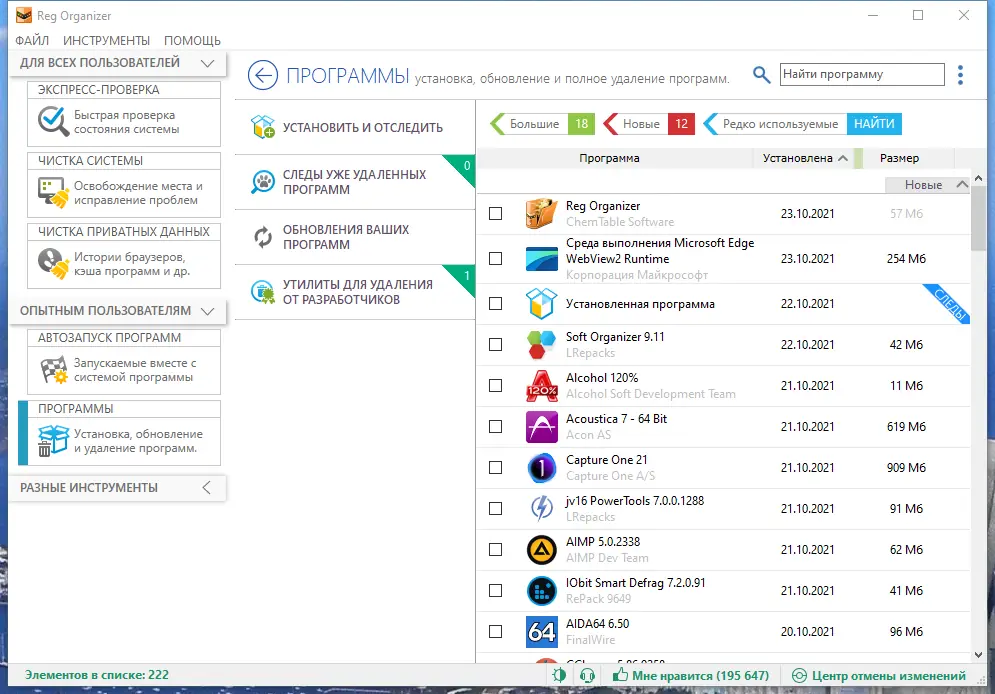Click the thumbs-up icon in status bar
Viewport: 995px width, 694px height.
click(x=620, y=675)
